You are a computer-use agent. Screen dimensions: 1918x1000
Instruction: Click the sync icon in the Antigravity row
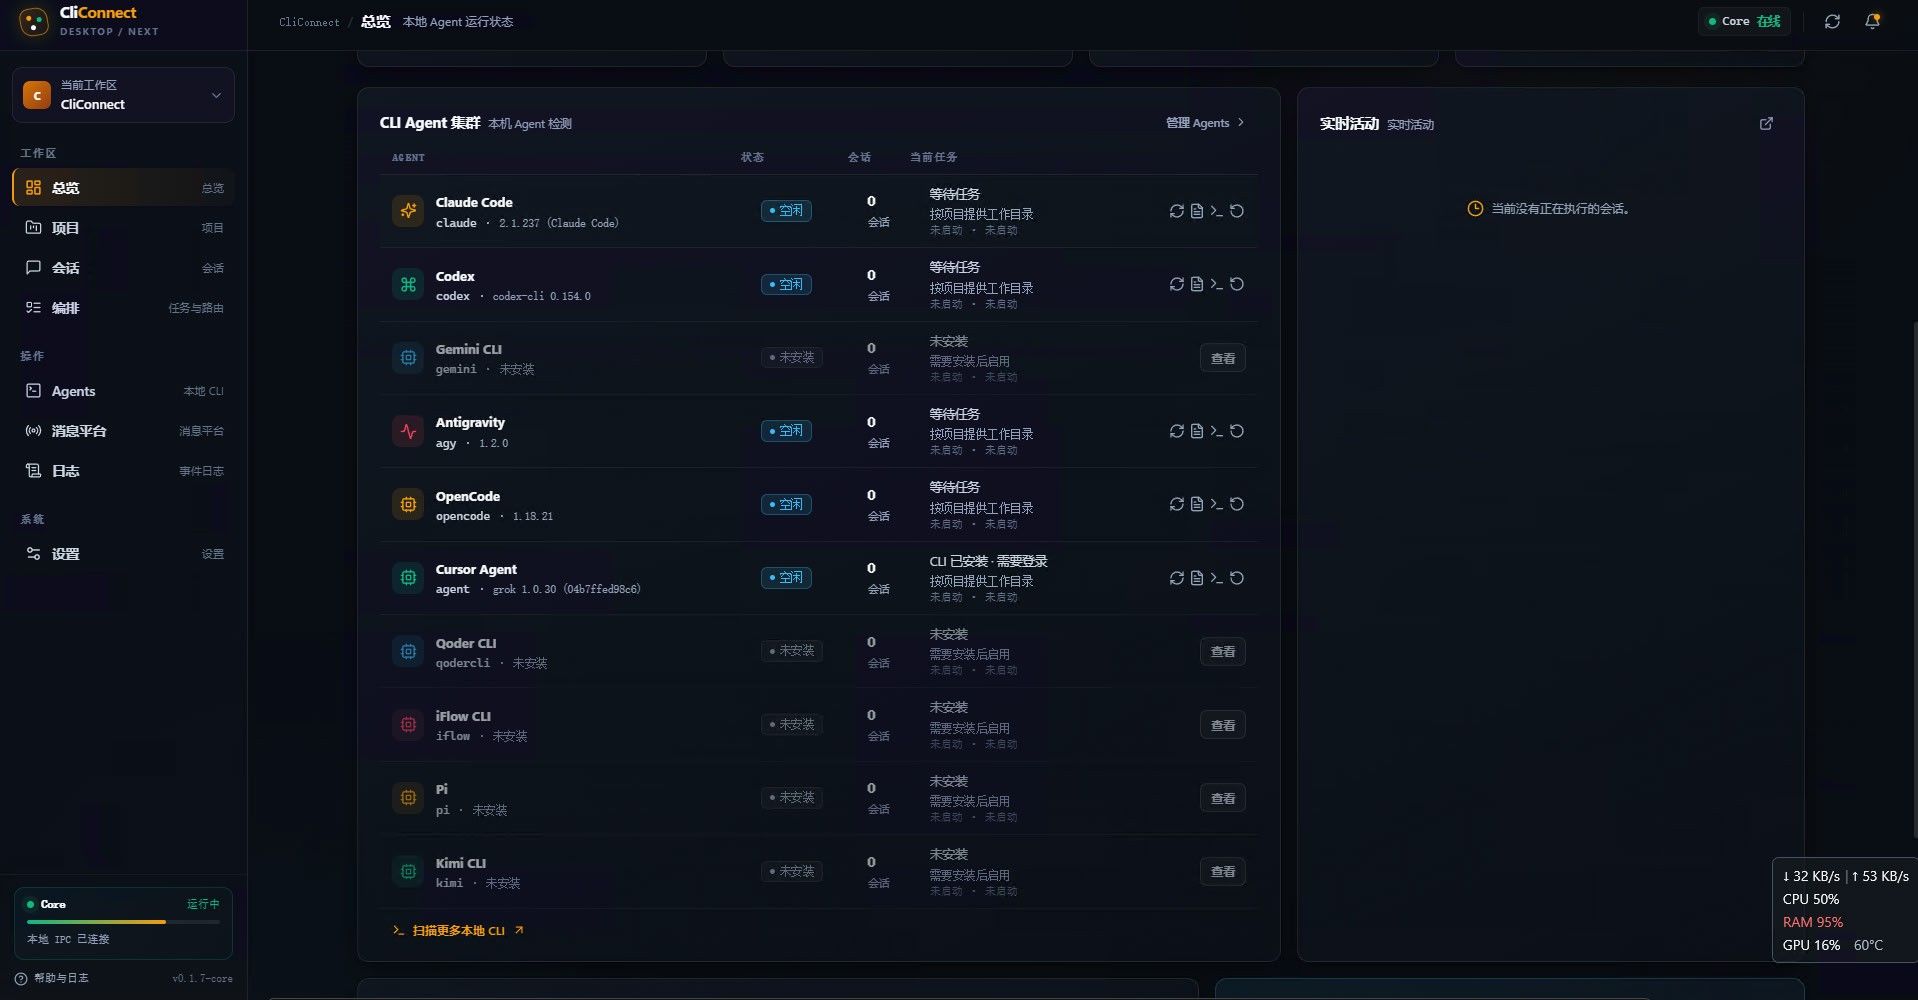point(1176,431)
